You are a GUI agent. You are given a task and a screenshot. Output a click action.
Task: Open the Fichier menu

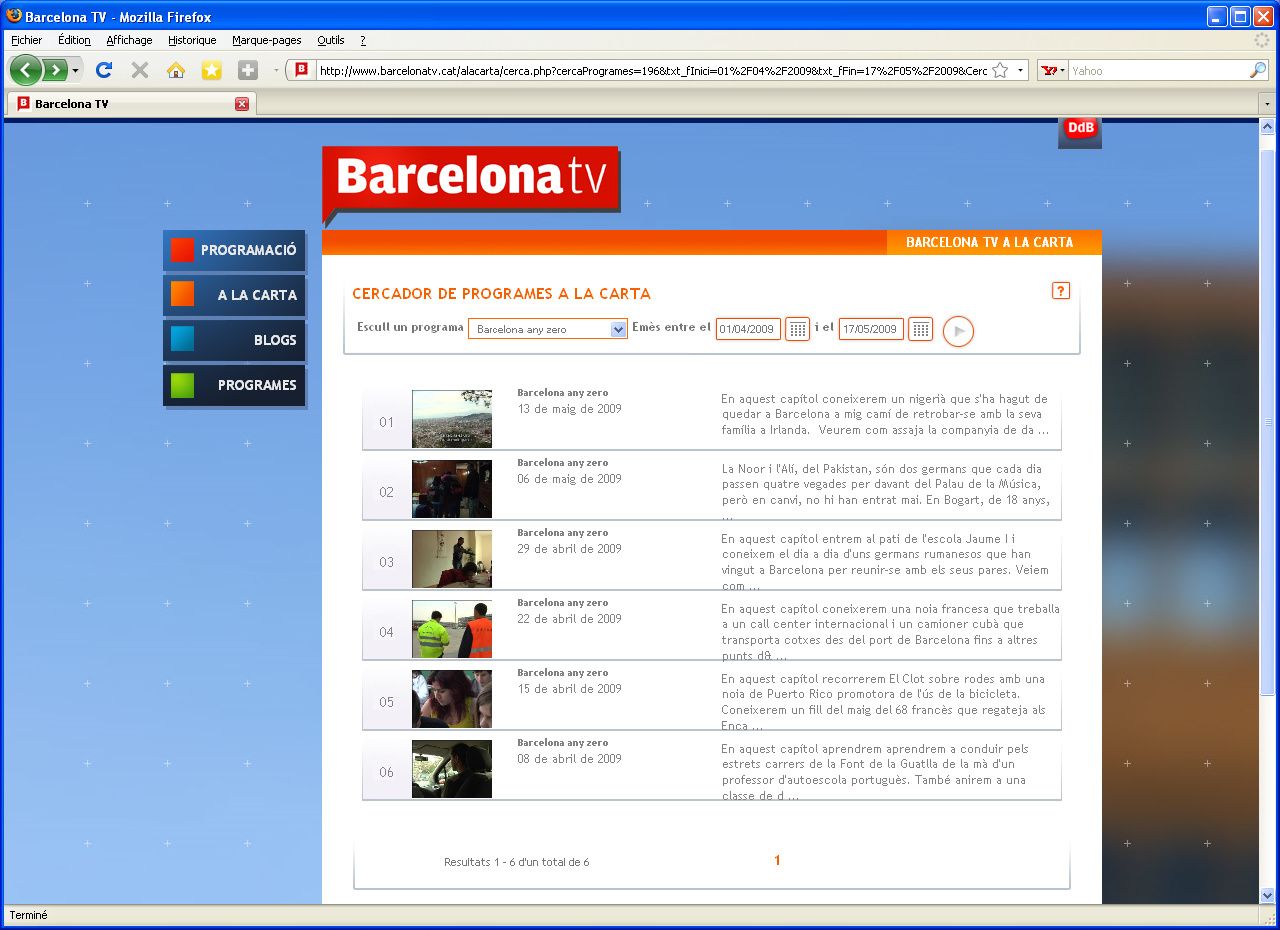[27, 40]
